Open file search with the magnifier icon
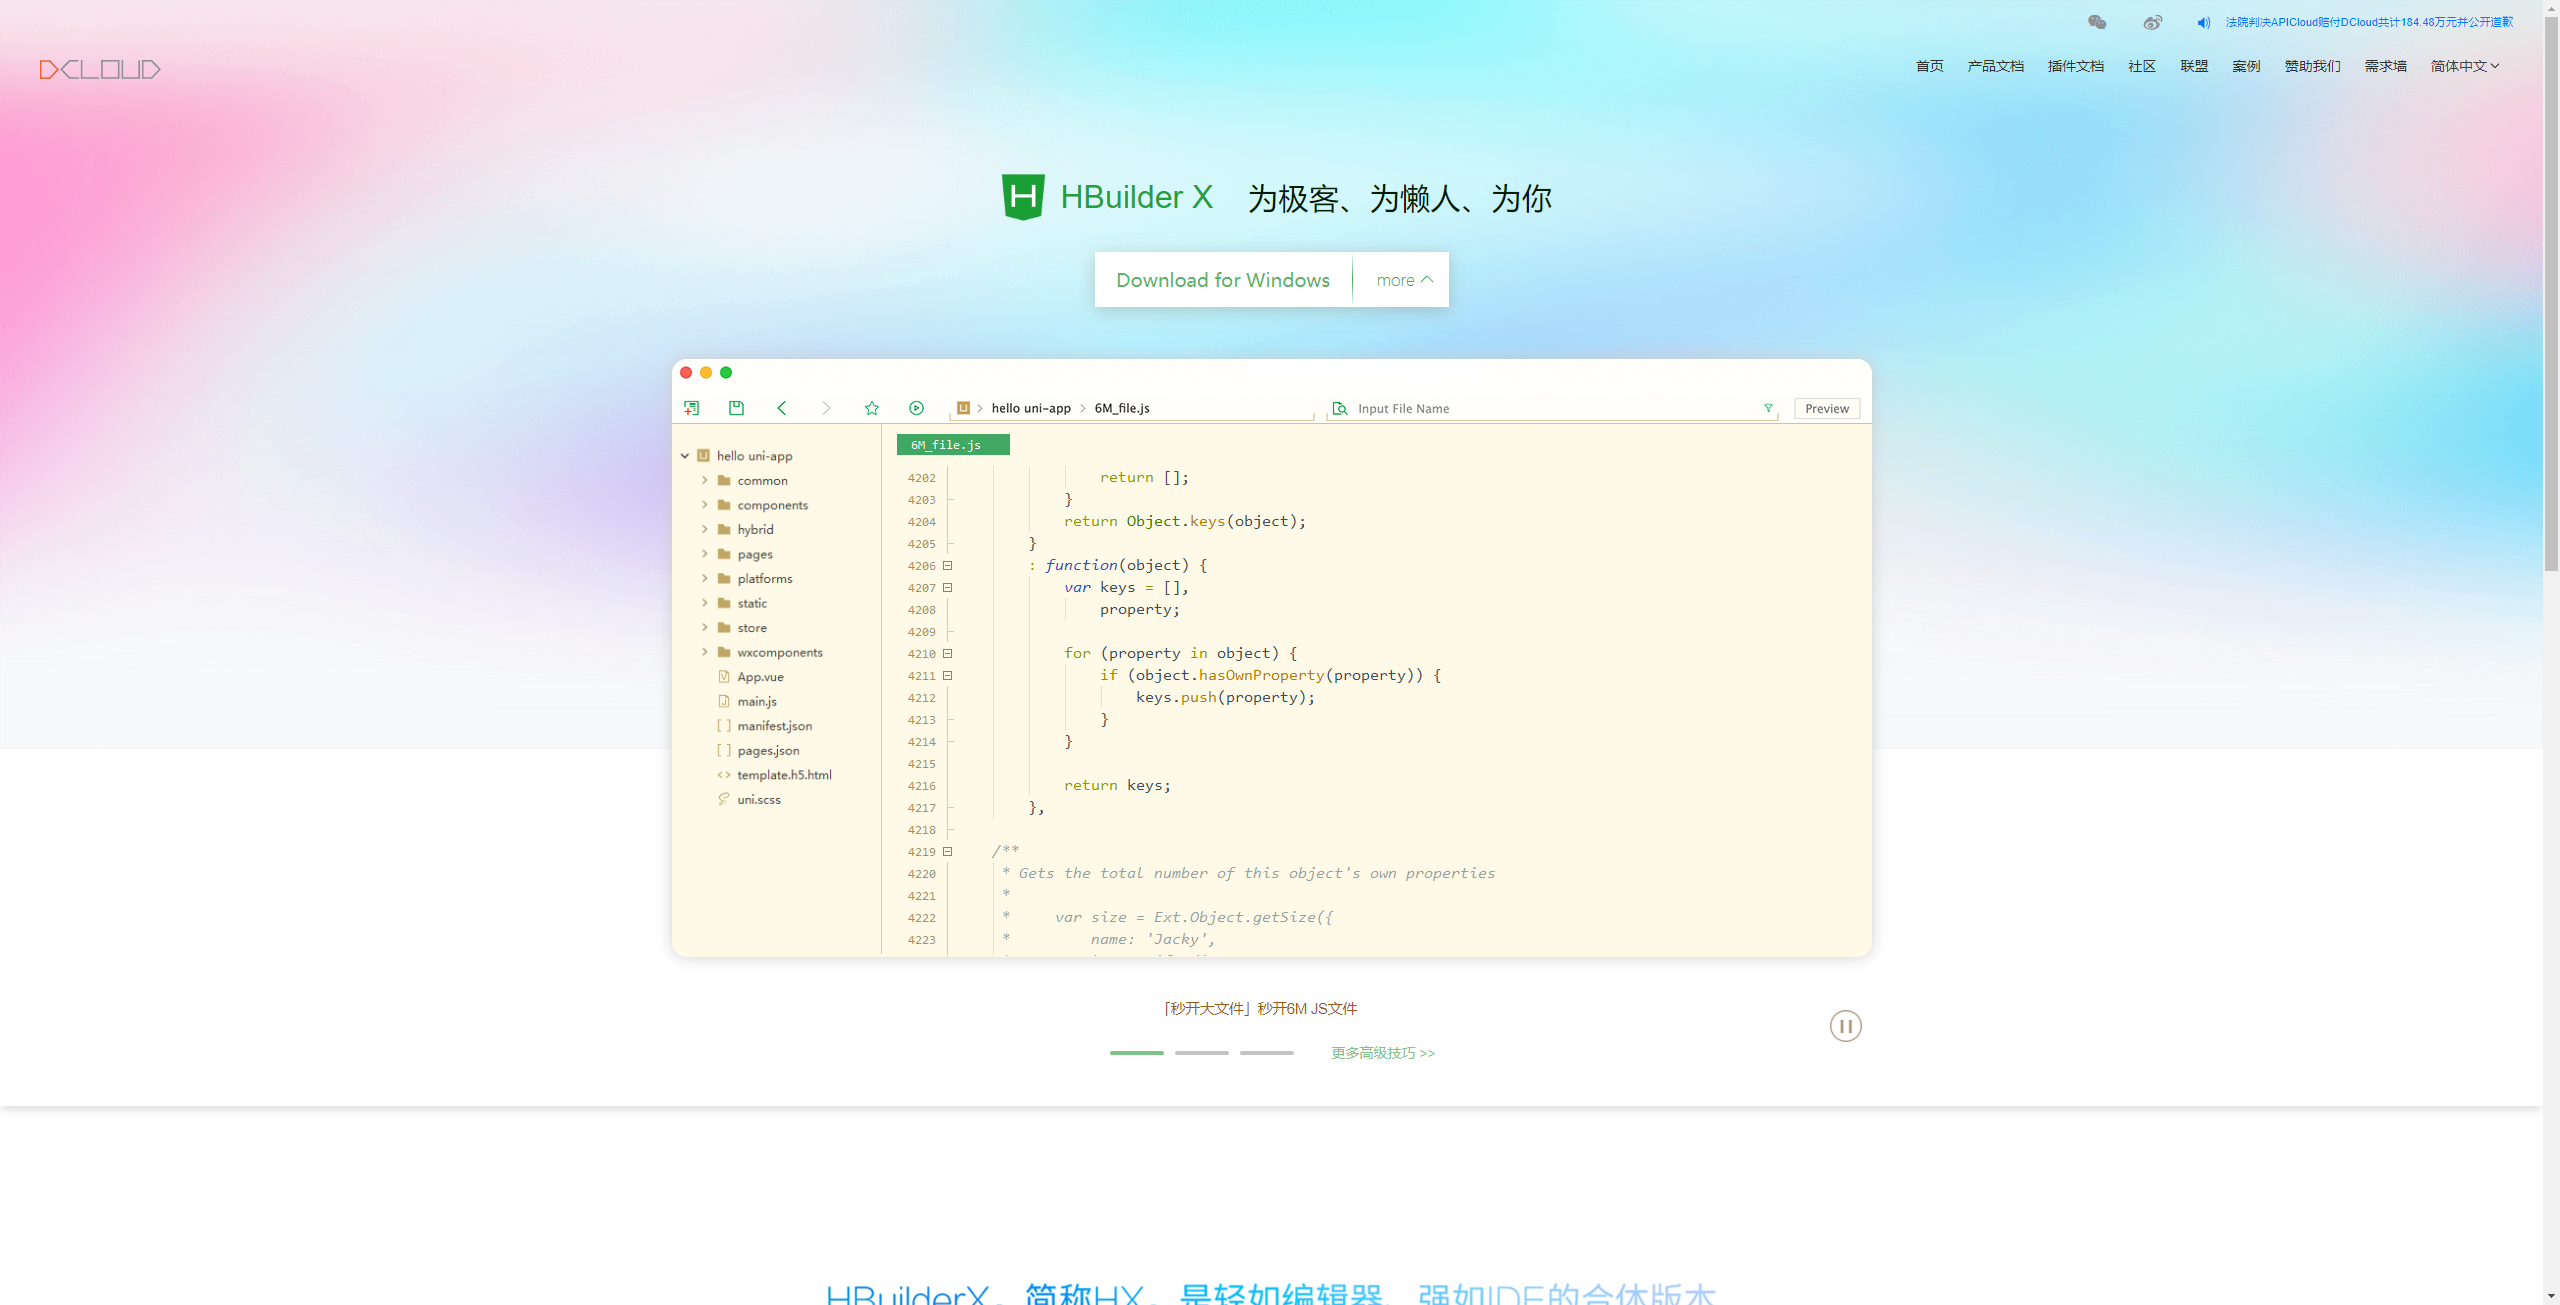 1339,408
